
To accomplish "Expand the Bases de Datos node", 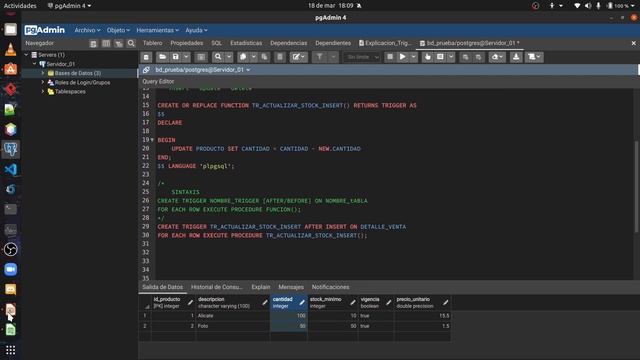I will tap(43, 73).
